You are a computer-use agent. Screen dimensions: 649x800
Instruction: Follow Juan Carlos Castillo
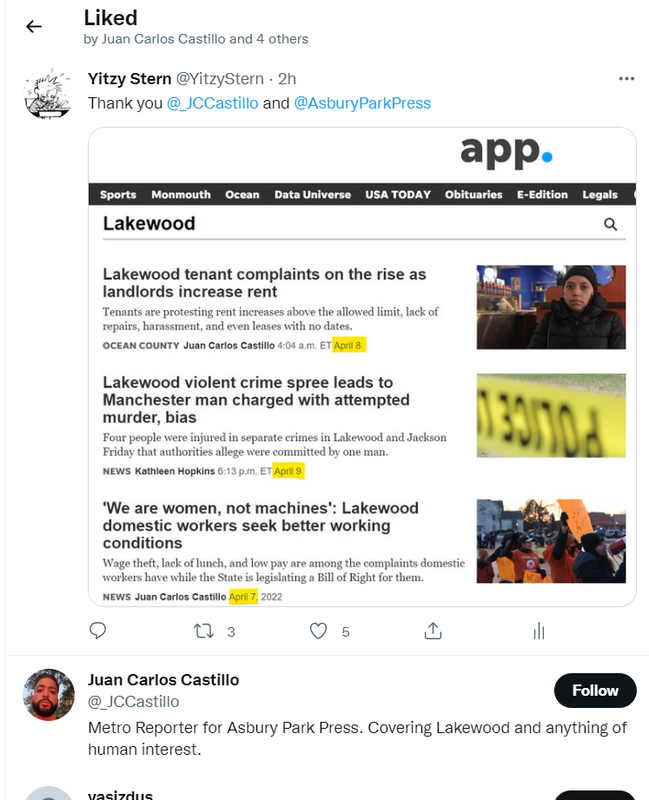(595, 690)
